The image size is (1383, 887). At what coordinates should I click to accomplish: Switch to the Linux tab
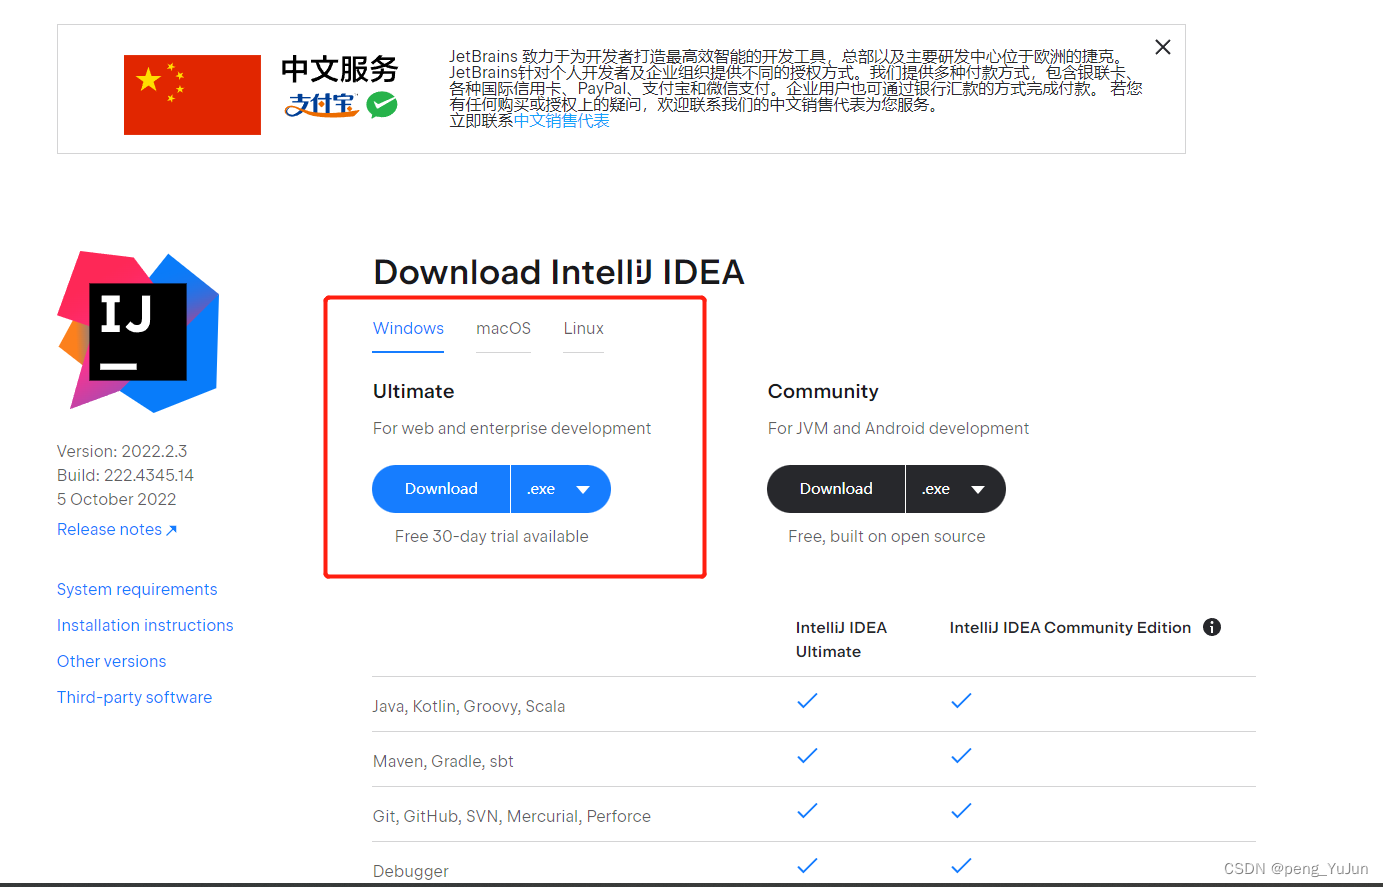point(583,328)
